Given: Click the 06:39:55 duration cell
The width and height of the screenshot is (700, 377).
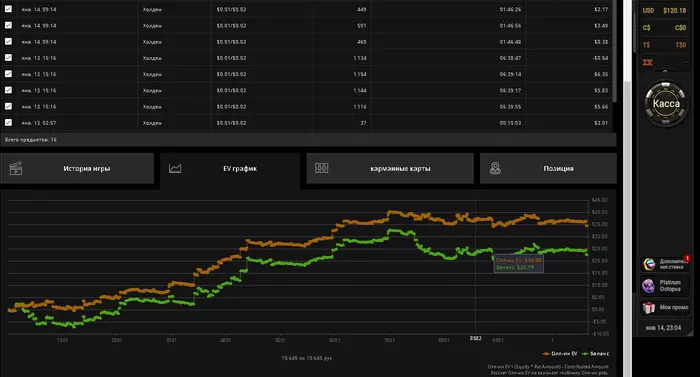Looking at the screenshot, I should click(510, 107).
